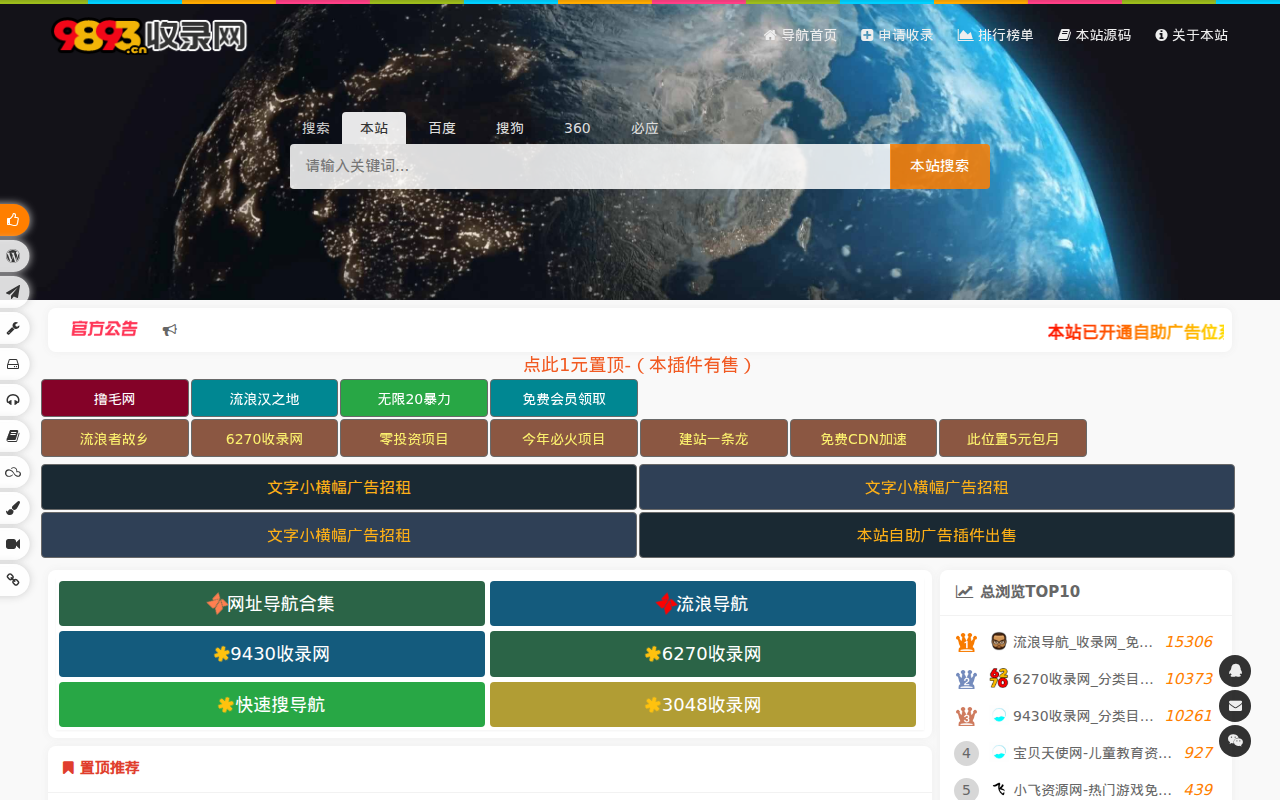Click the silver crown rank-two icon
Screen dimensions: 1280x800
tap(966, 679)
